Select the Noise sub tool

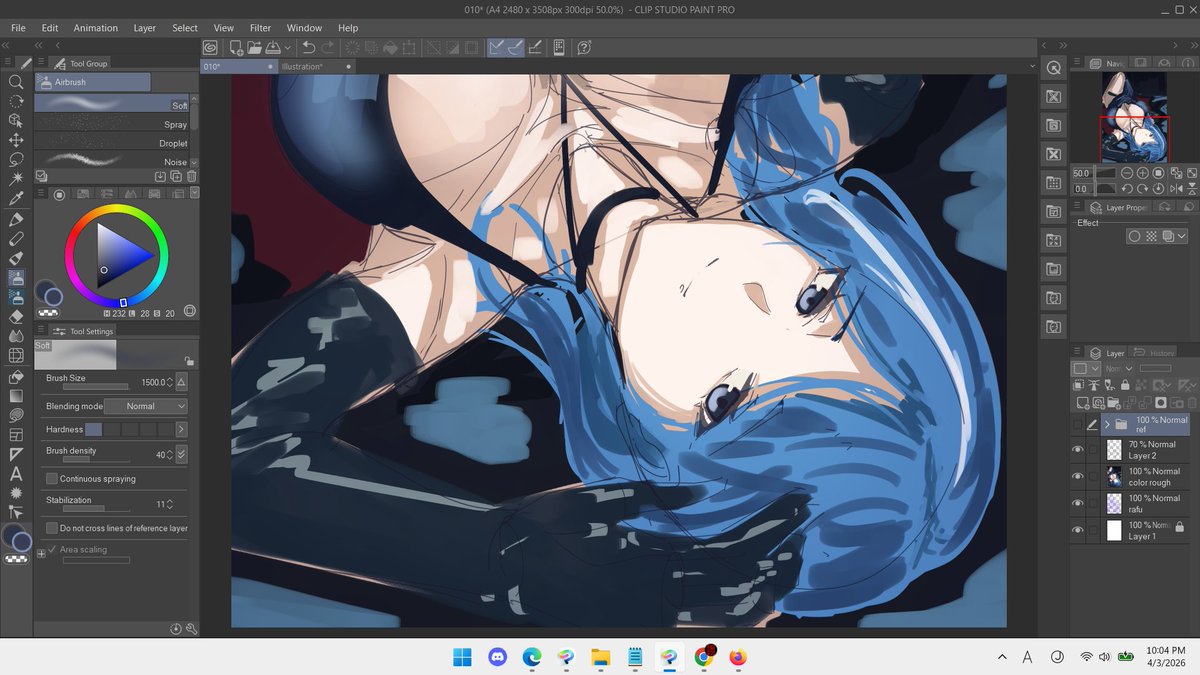(x=112, y=161)
